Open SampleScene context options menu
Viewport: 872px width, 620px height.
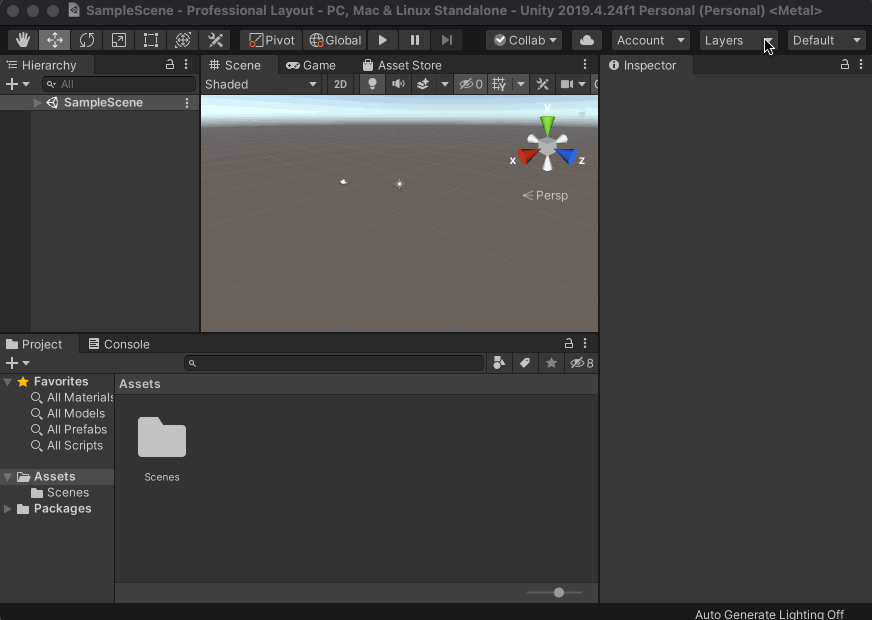[x=187, y=102]
